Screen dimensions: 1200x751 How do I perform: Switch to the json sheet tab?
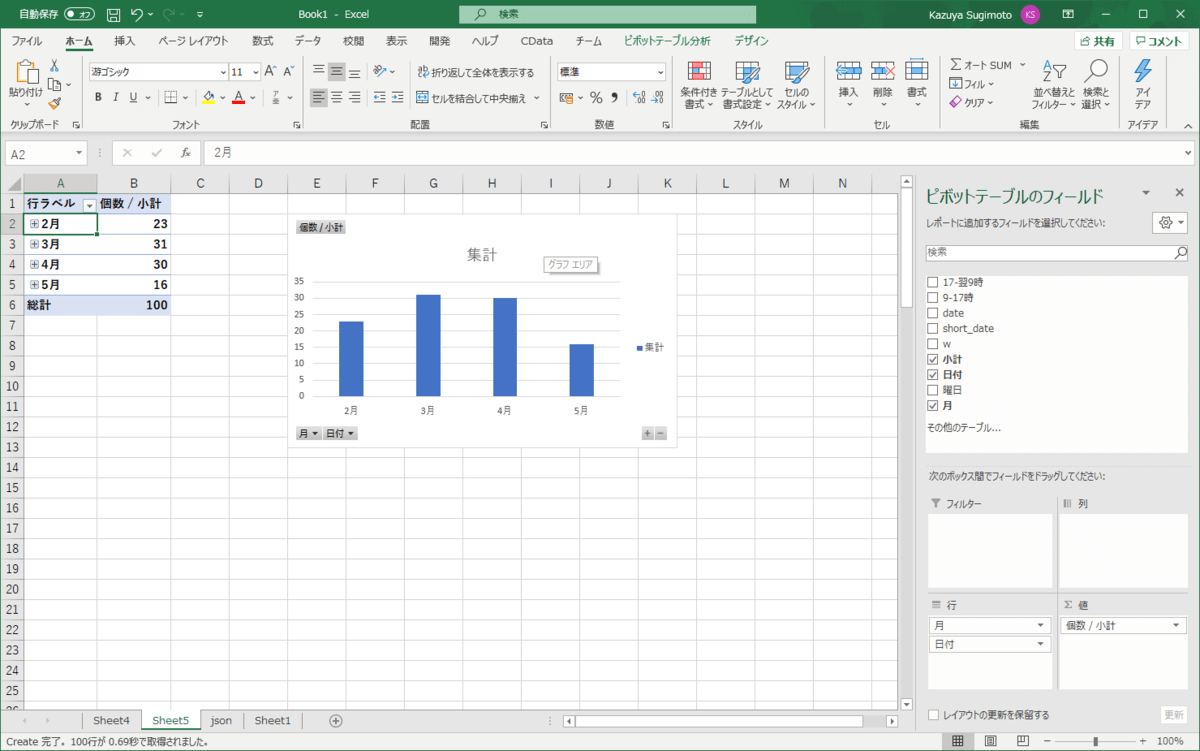(221, 720)
